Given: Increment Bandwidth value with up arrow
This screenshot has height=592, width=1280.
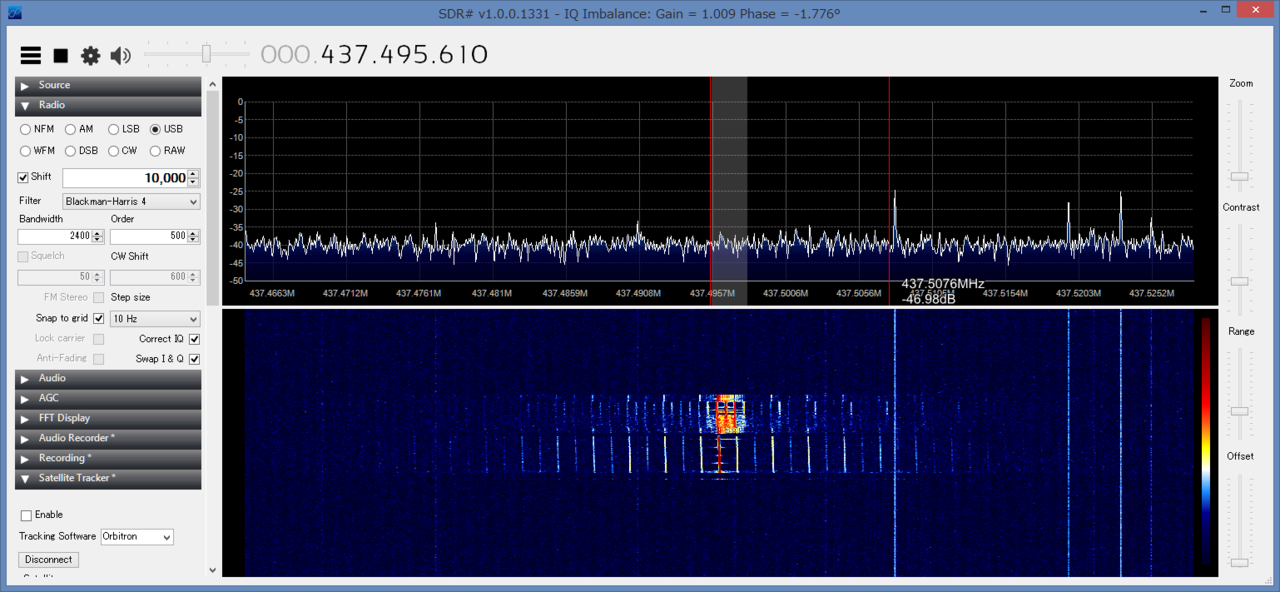Looking at the screenshot, I should pyautogui.click(x=98, y=233).
